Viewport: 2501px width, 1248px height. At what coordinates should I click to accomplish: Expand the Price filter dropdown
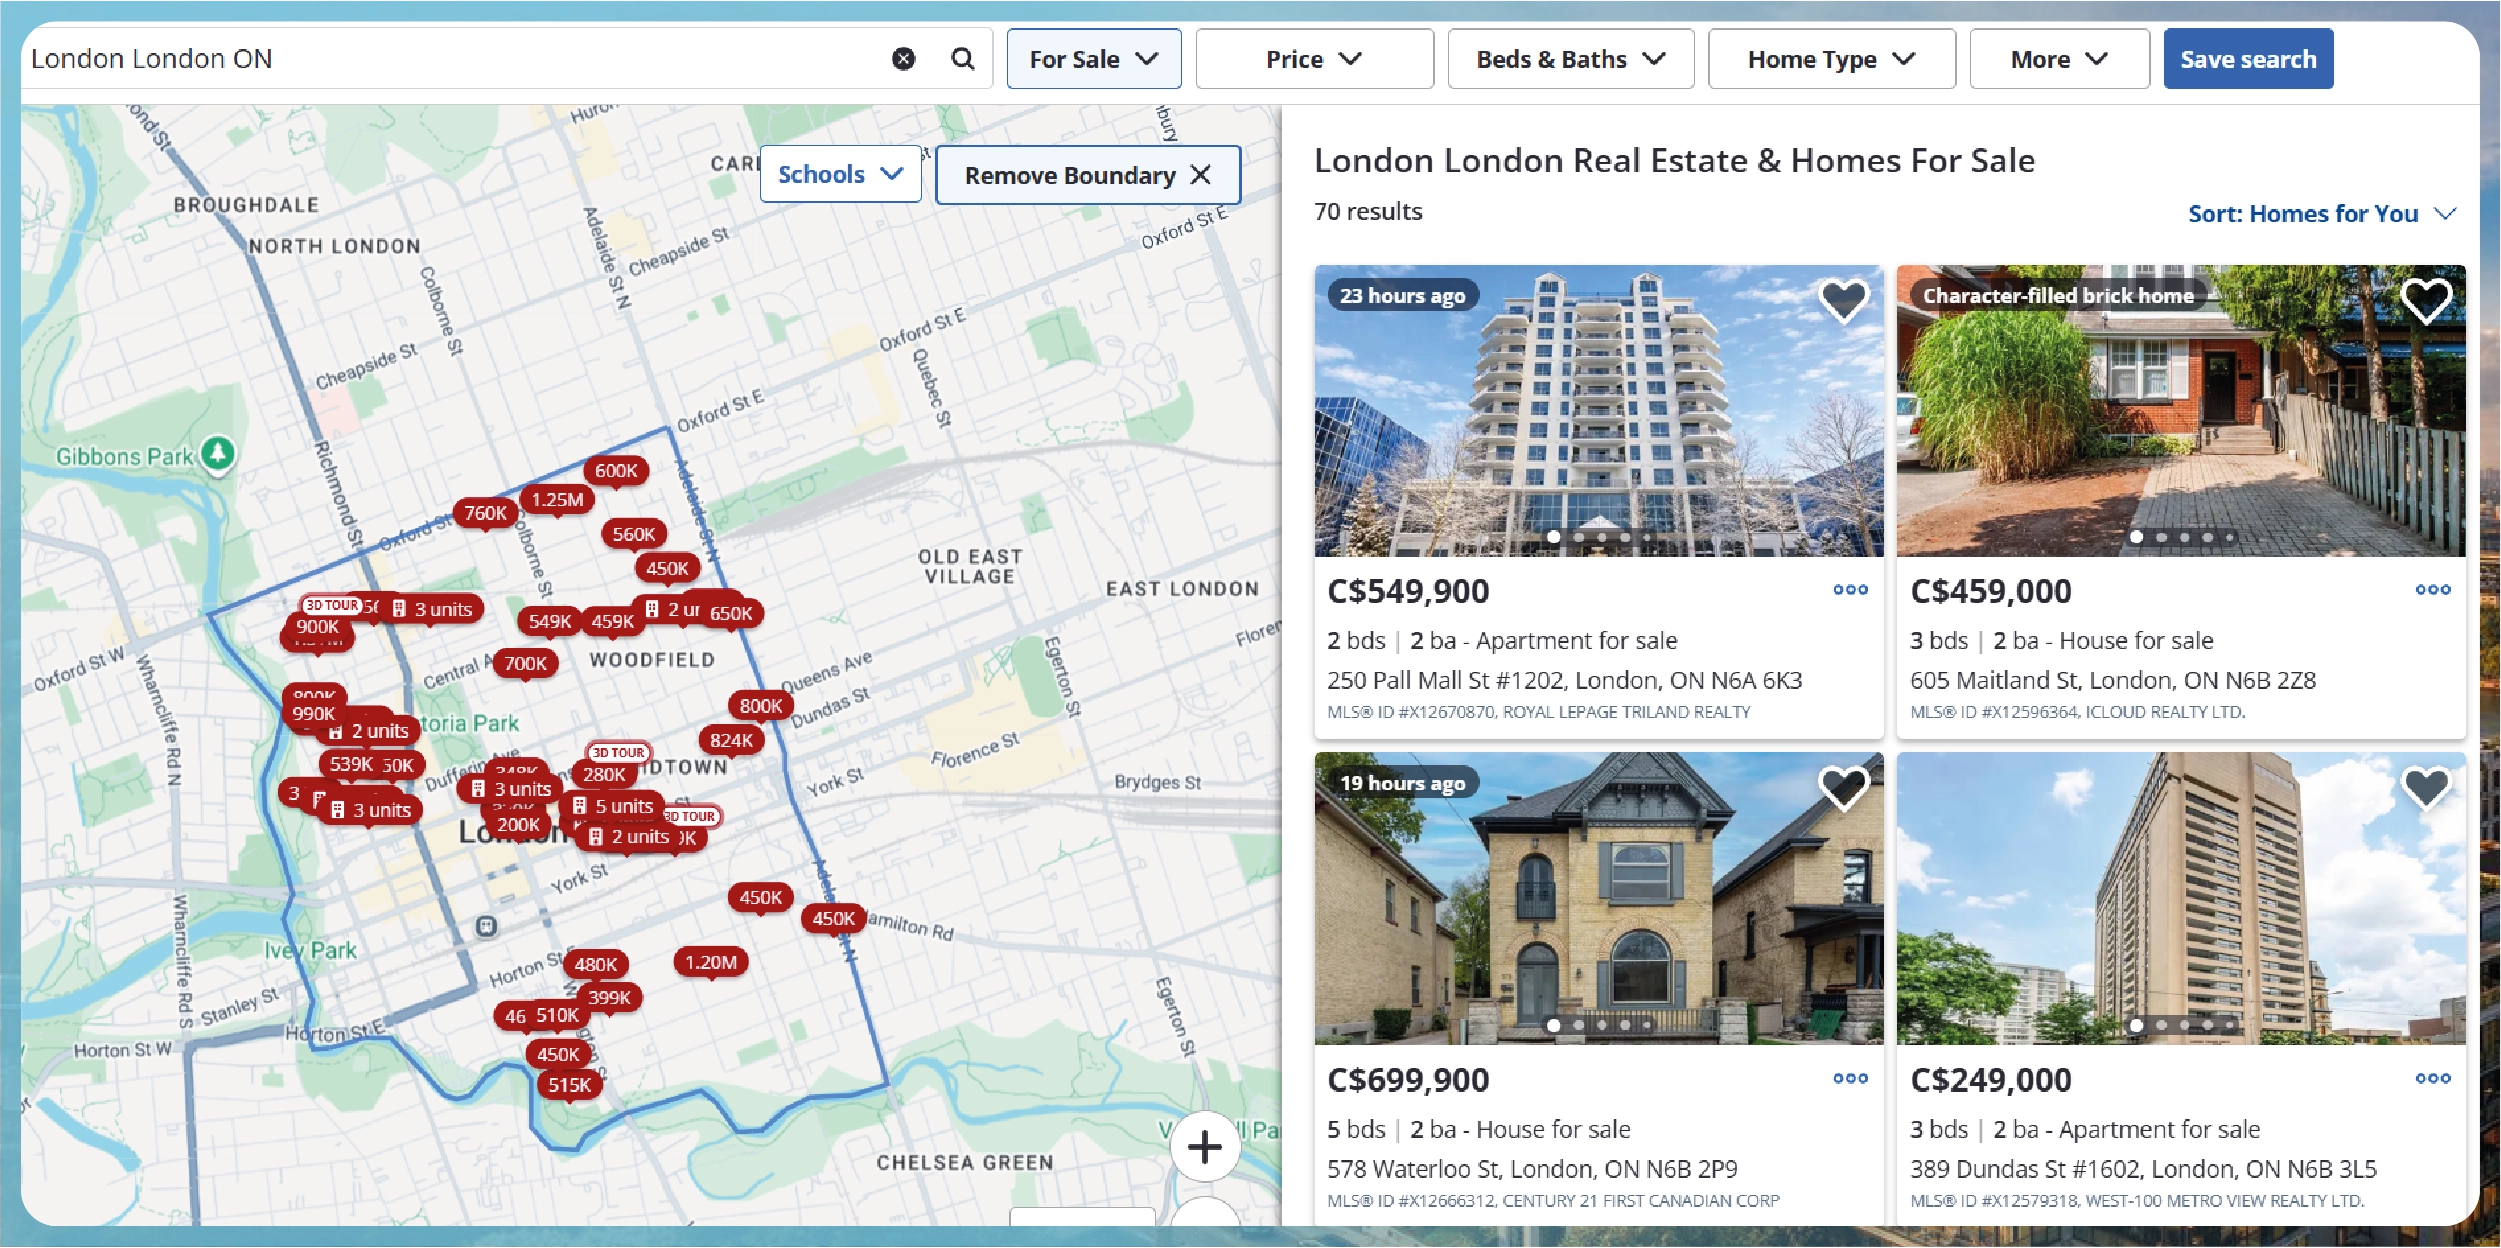click(x=1313, y=59)
